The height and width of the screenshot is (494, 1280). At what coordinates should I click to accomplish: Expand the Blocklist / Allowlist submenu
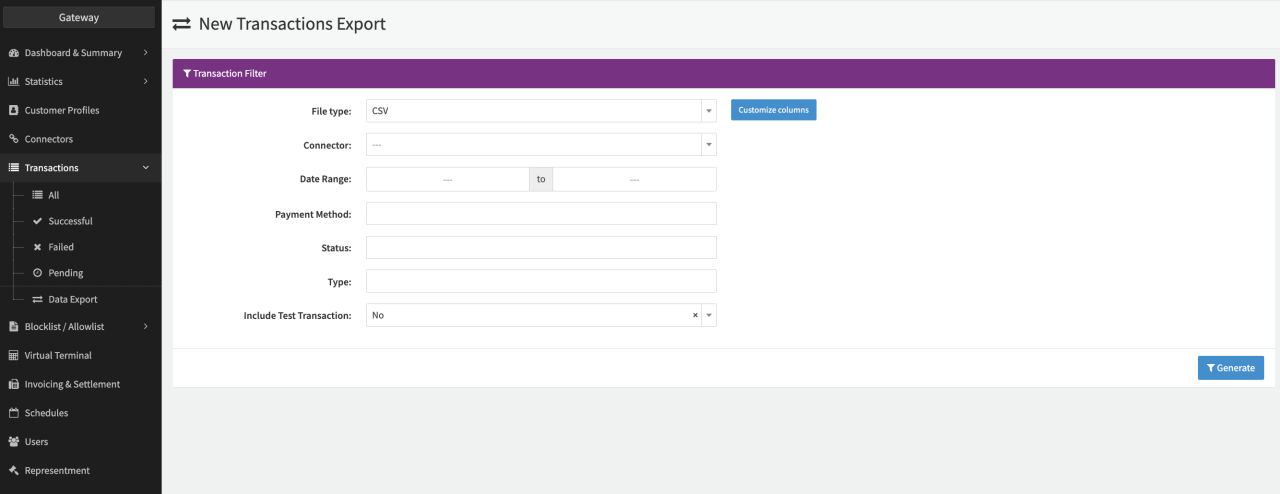click(x=146, y=326)
